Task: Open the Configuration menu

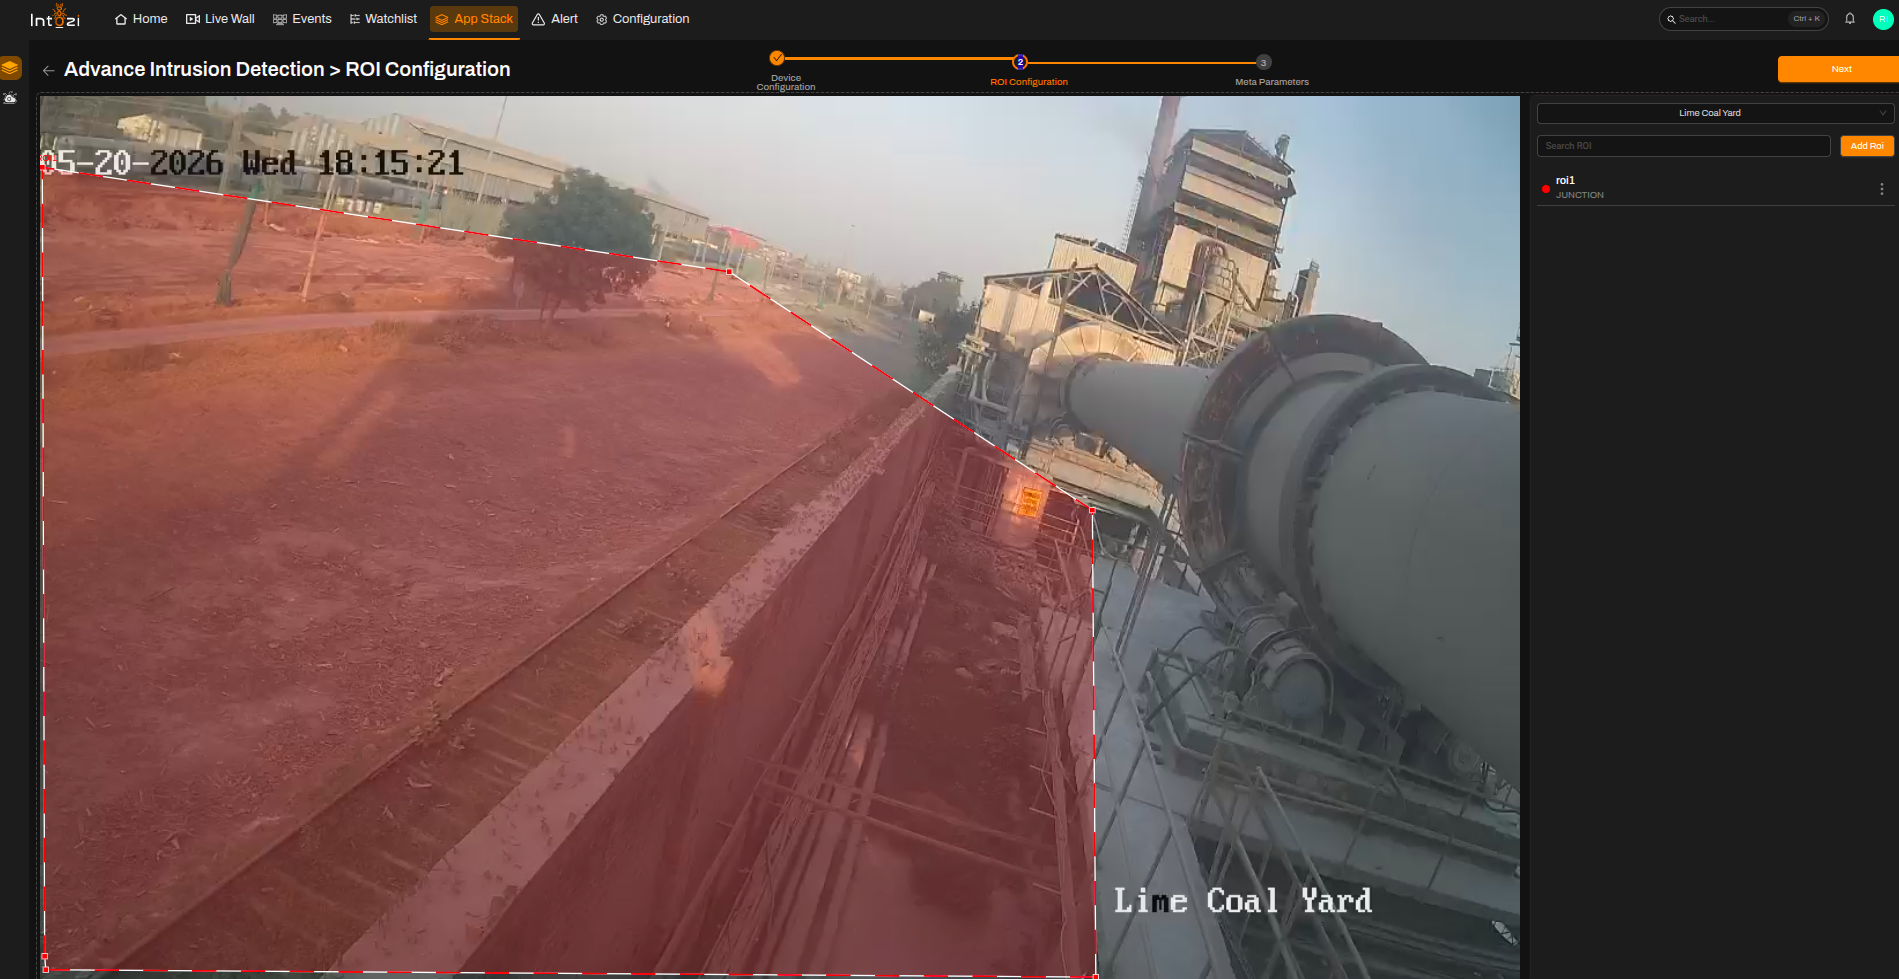Action: click(x=642, y=19)
